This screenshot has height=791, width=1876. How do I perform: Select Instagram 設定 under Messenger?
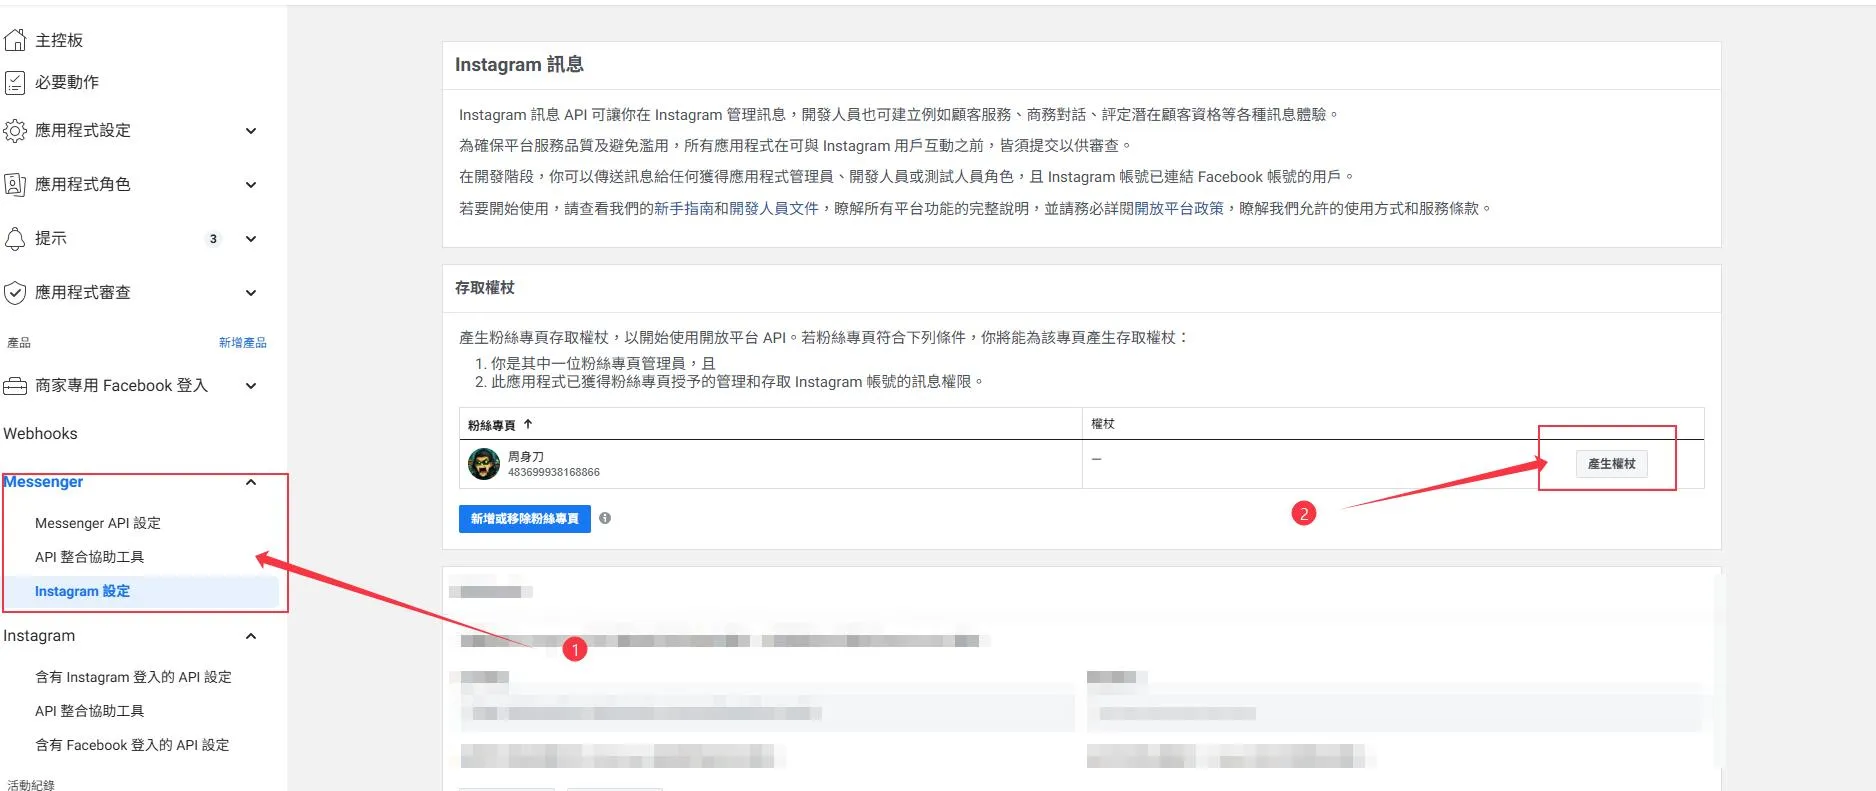(x=83, y=591)
